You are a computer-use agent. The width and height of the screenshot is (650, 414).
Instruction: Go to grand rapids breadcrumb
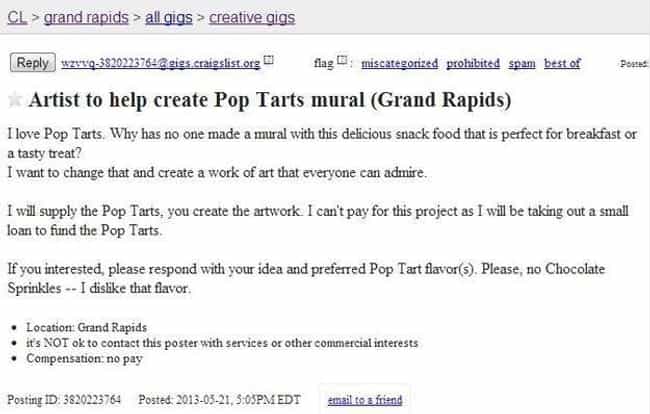coord(86,17)
